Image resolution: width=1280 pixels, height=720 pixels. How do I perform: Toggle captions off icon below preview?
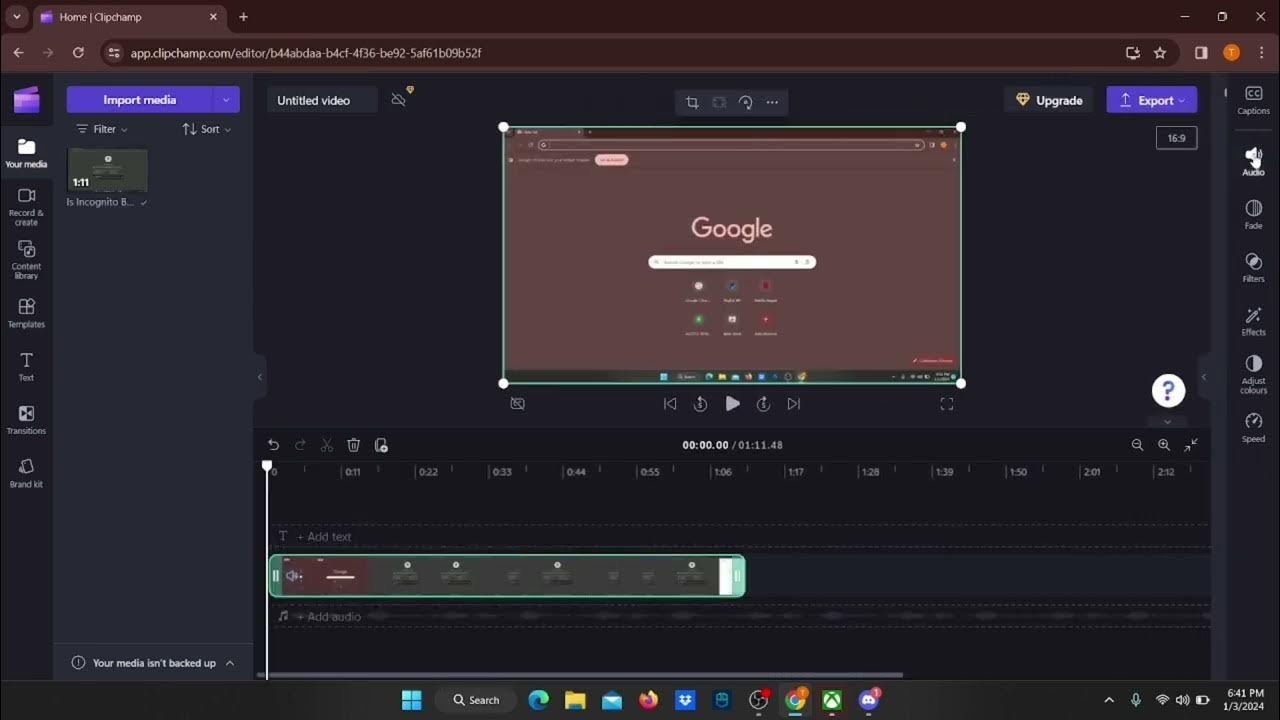(x=517, y=404)
